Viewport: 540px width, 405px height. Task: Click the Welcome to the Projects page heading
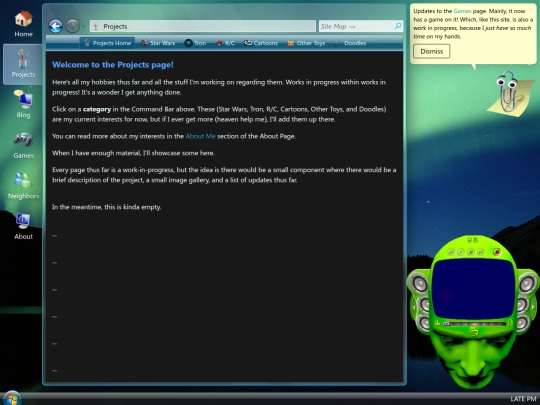click(113, 65)
